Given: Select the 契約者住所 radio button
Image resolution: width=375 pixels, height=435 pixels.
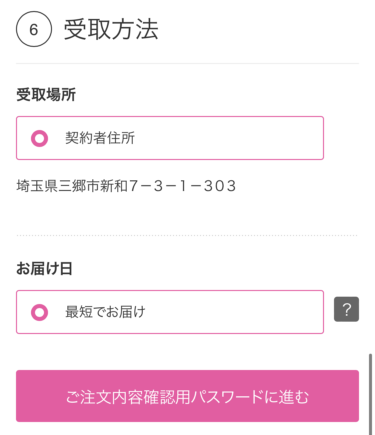Looking at the screenshot, I should [x=39, y=138].
